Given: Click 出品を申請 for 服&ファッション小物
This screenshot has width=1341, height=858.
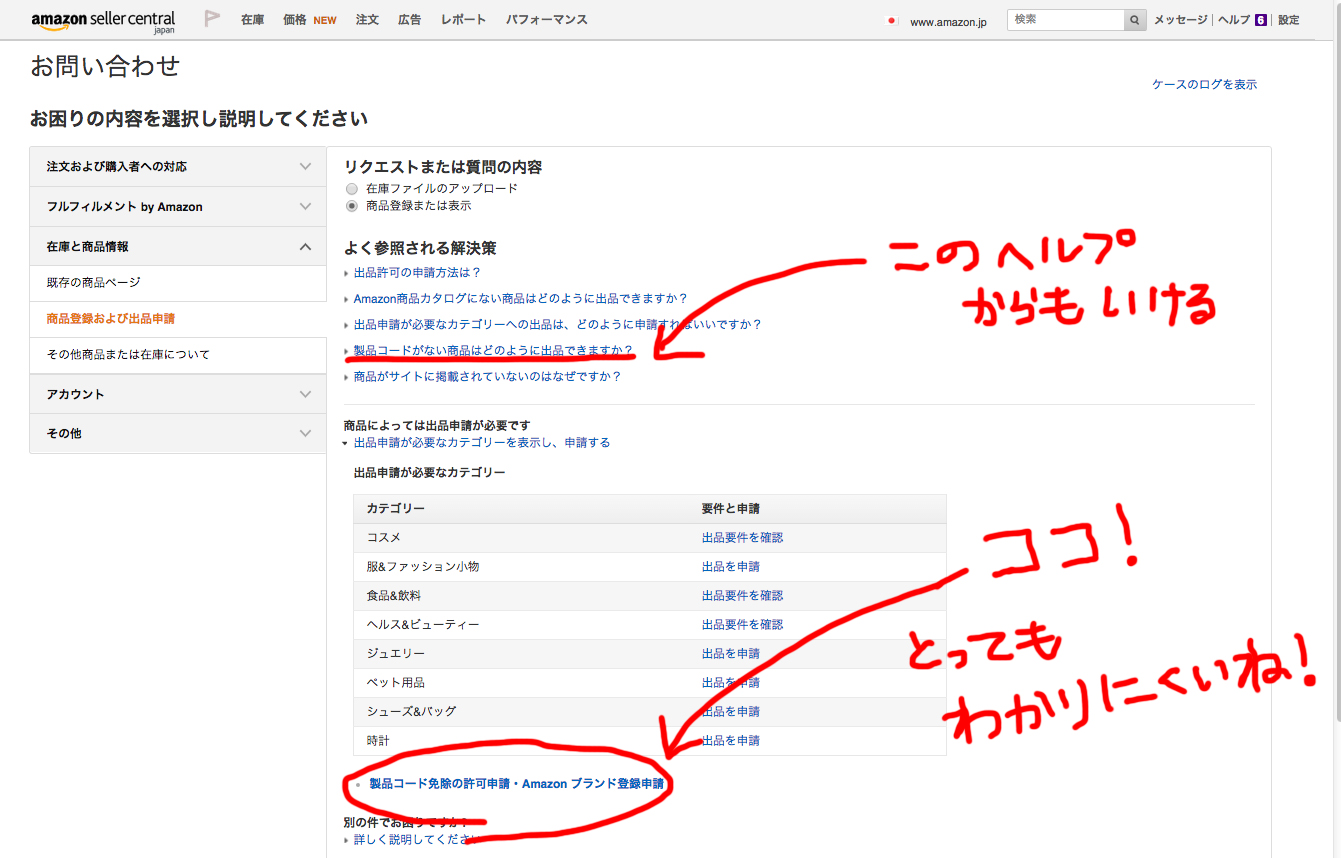Looking at the screenshot, I should (x=730, y=566).
